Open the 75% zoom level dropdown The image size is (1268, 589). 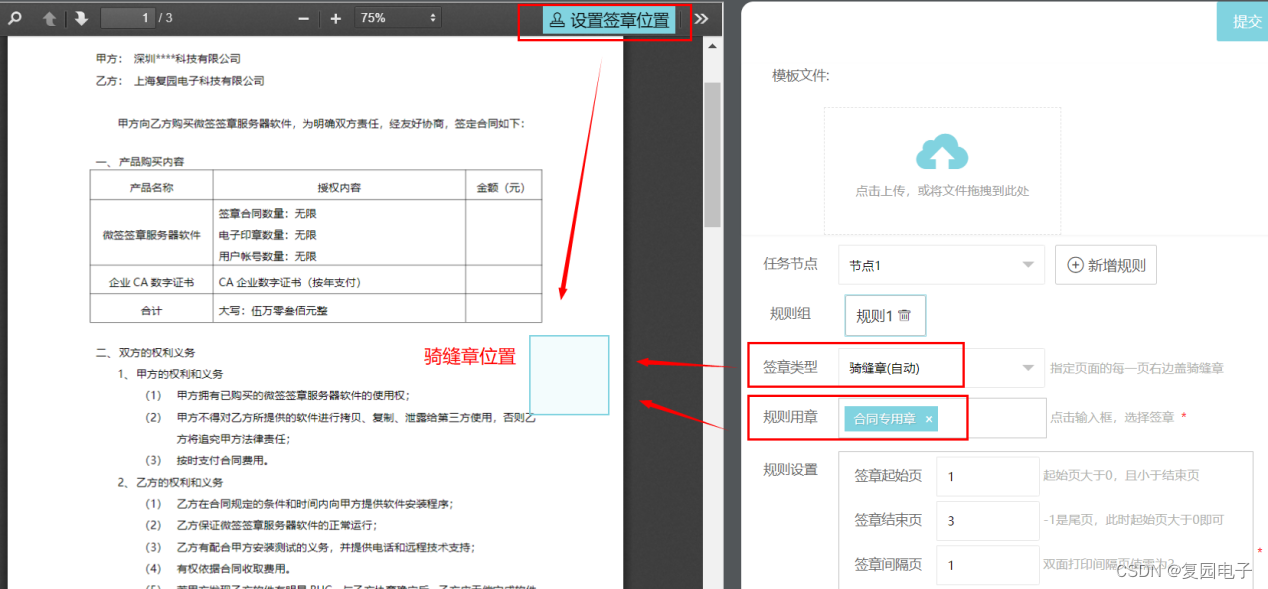pos(398,18)
